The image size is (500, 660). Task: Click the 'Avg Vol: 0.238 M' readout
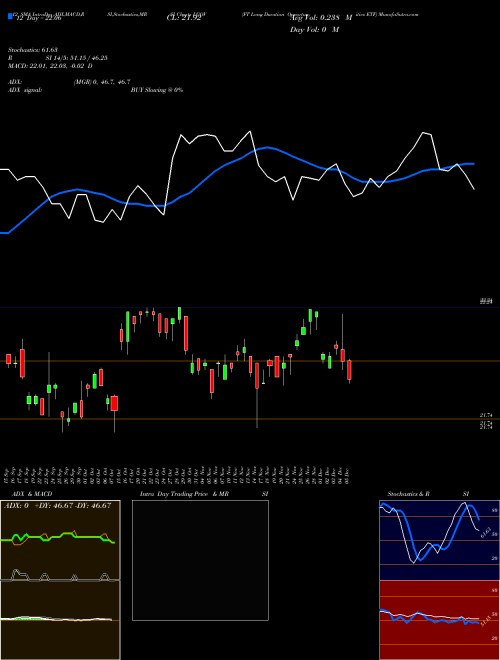pyautogui.click(x=321, y=18)
